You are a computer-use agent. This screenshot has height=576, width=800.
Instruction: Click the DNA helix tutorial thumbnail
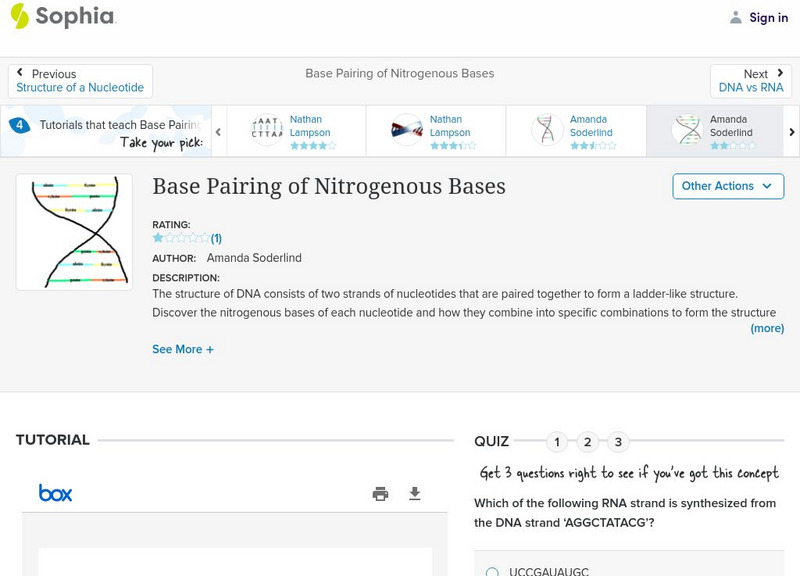coord(74,232)
